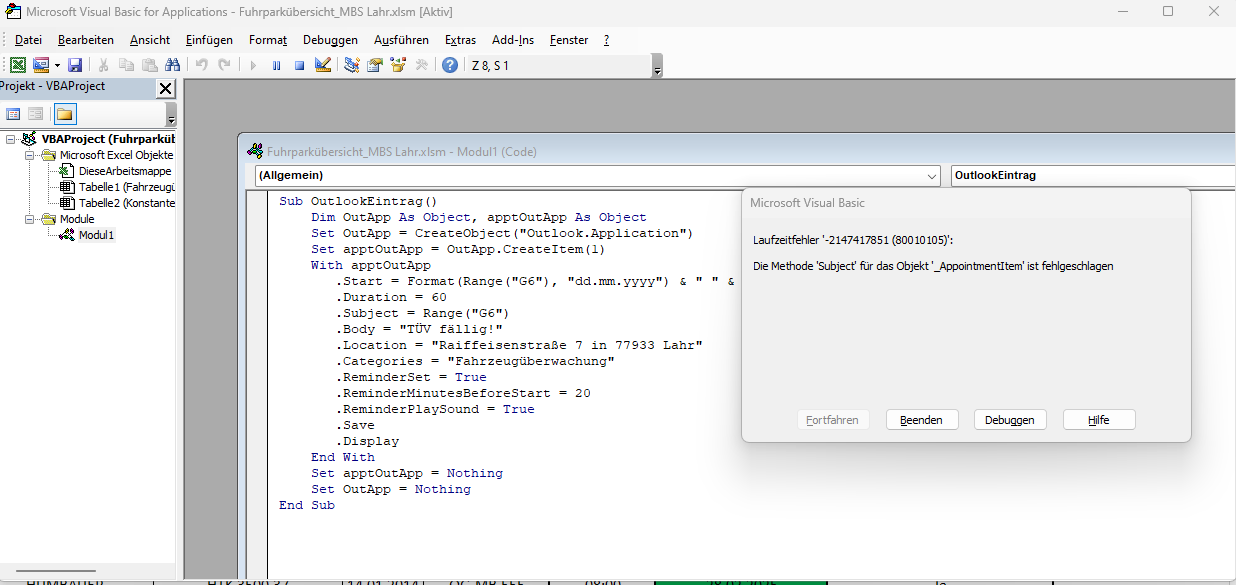Image resolution: width=1236 pixels, height=585 pixels.
Task: Open the Einfügen menu
Action: click(209, 40)
